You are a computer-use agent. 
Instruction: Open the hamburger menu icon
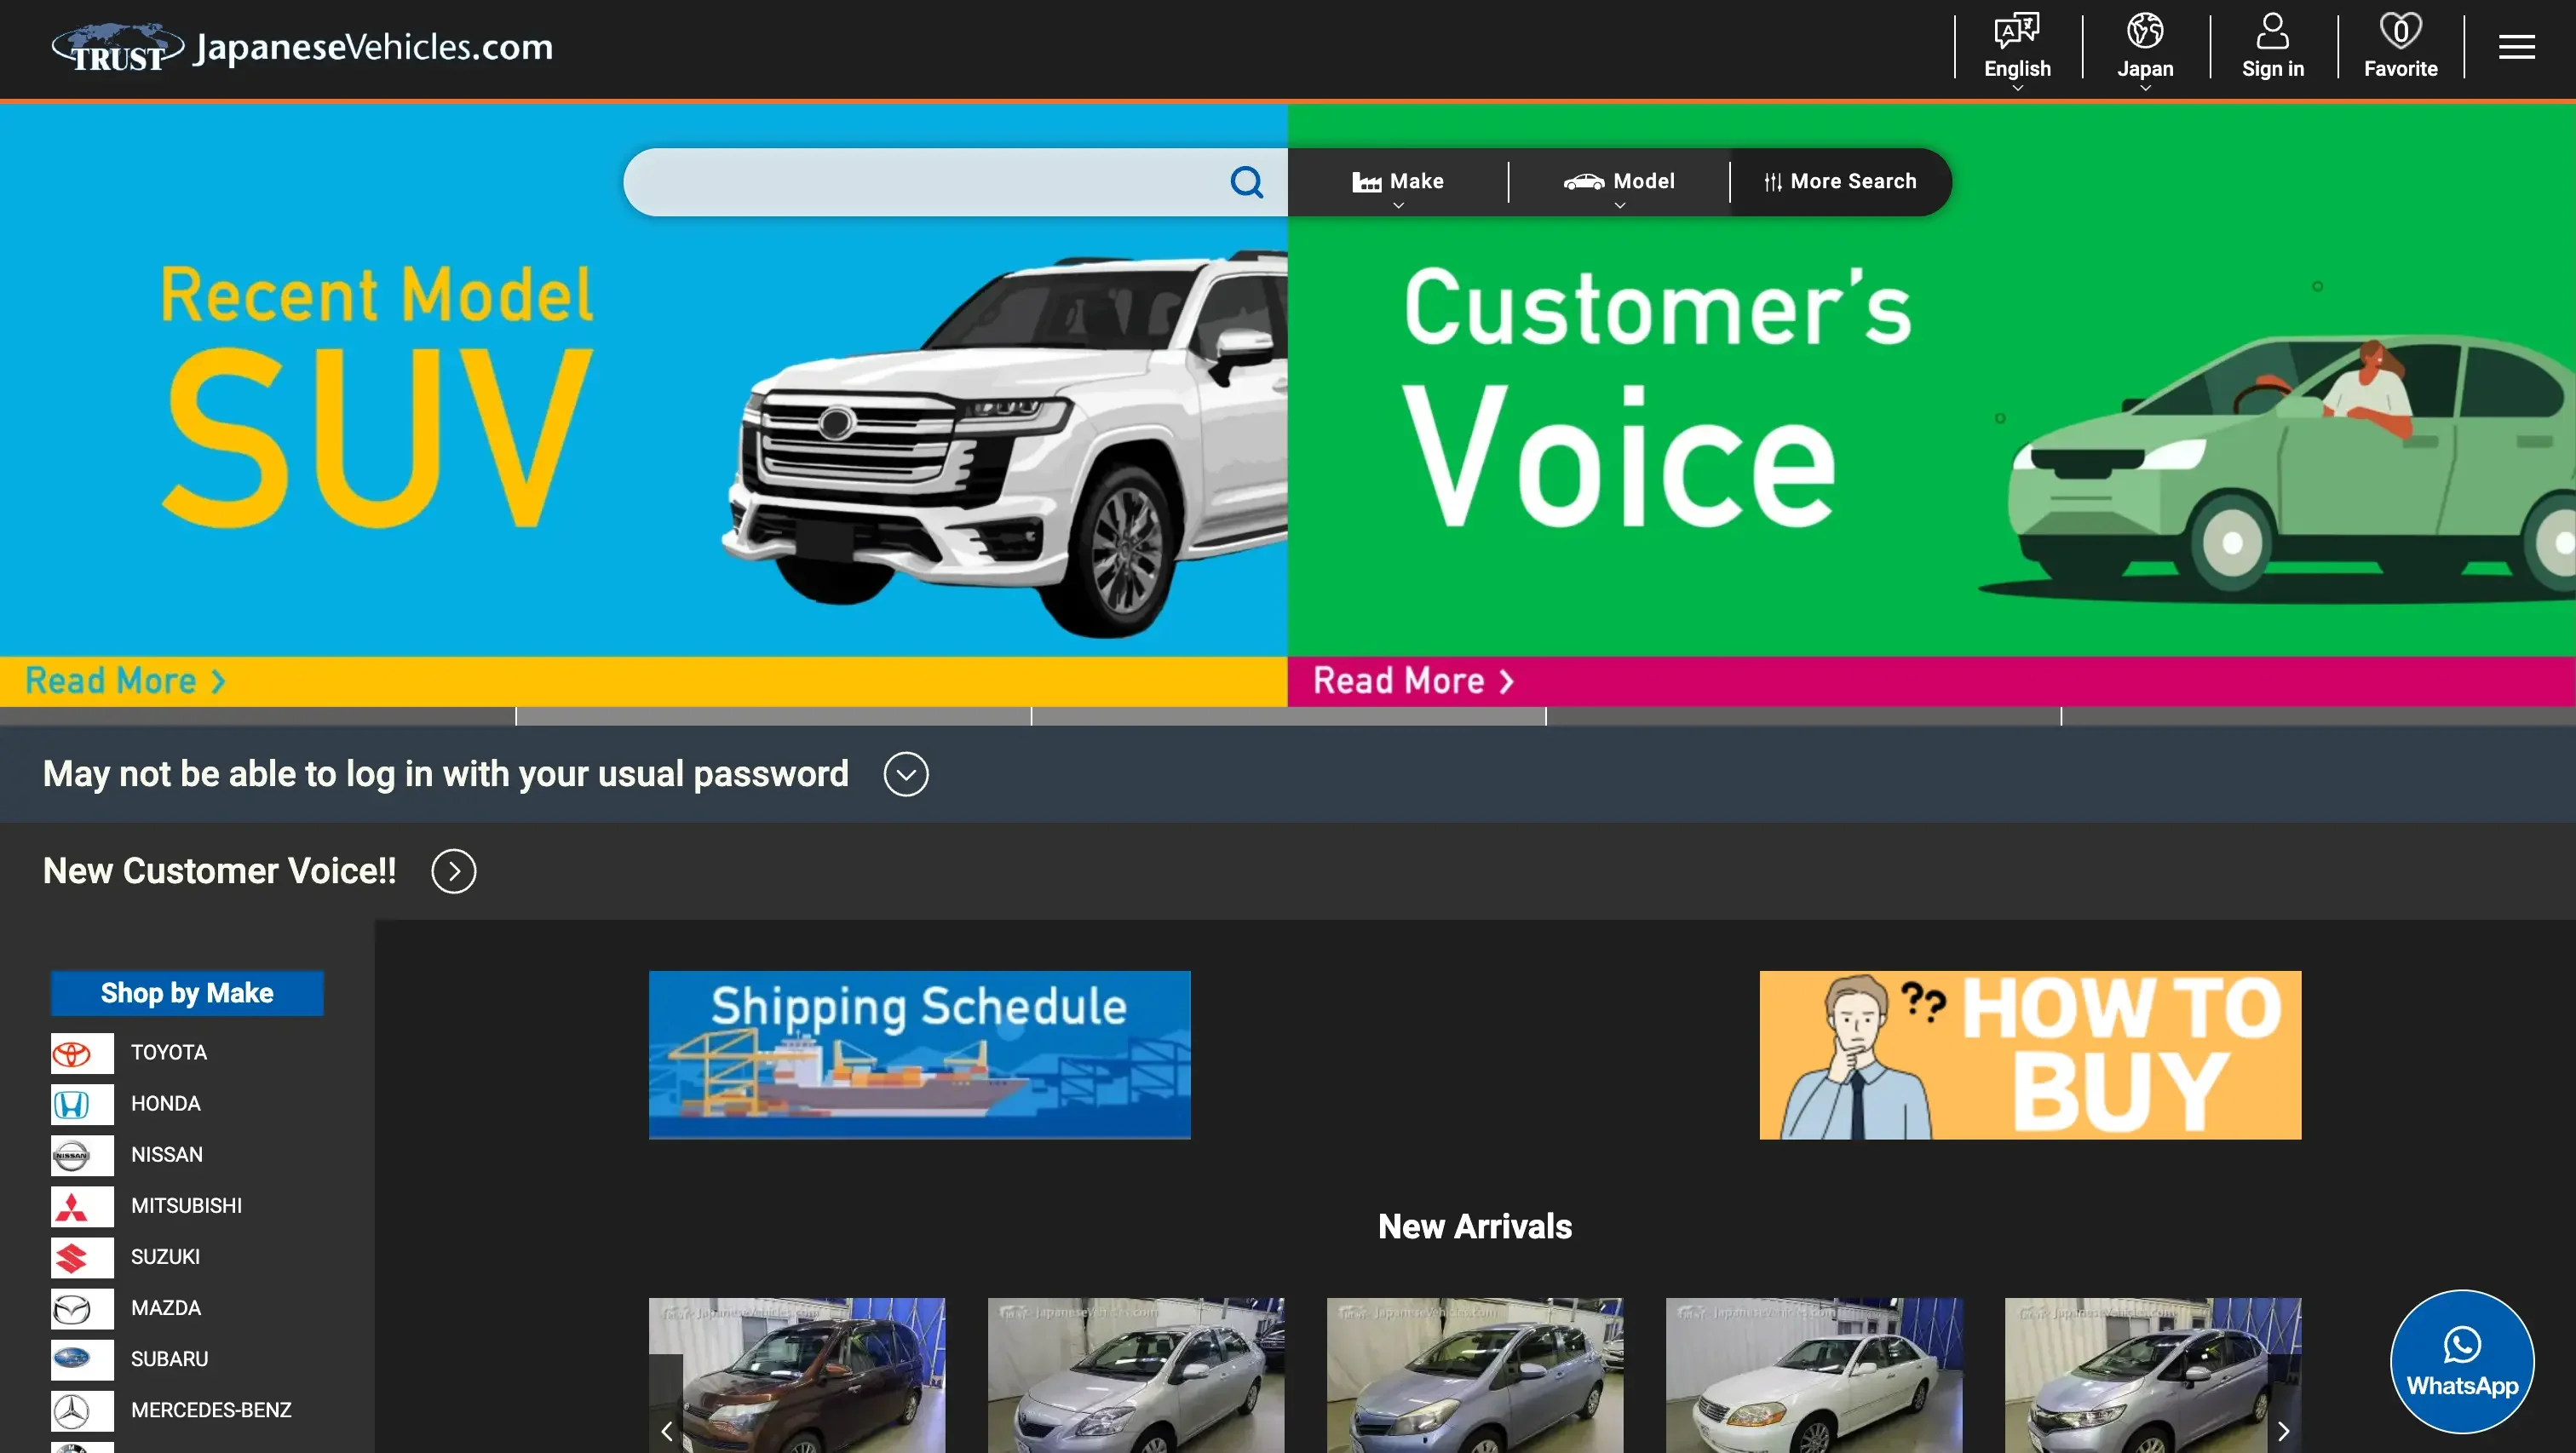click(x=2516, y=47)
